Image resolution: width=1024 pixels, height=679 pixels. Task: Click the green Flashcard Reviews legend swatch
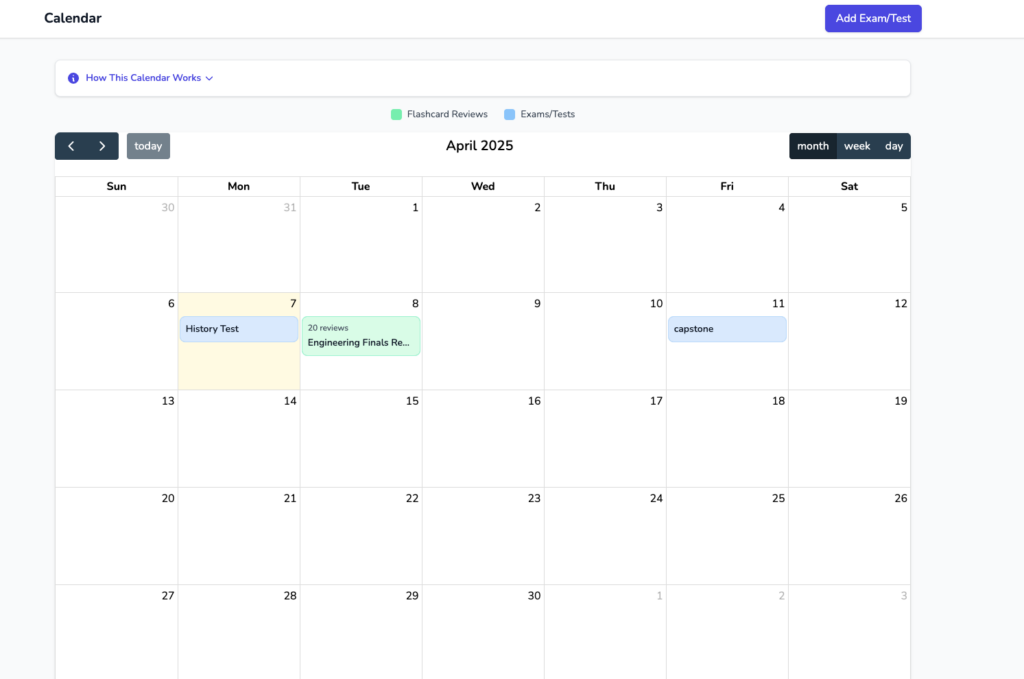pos(396,114)
